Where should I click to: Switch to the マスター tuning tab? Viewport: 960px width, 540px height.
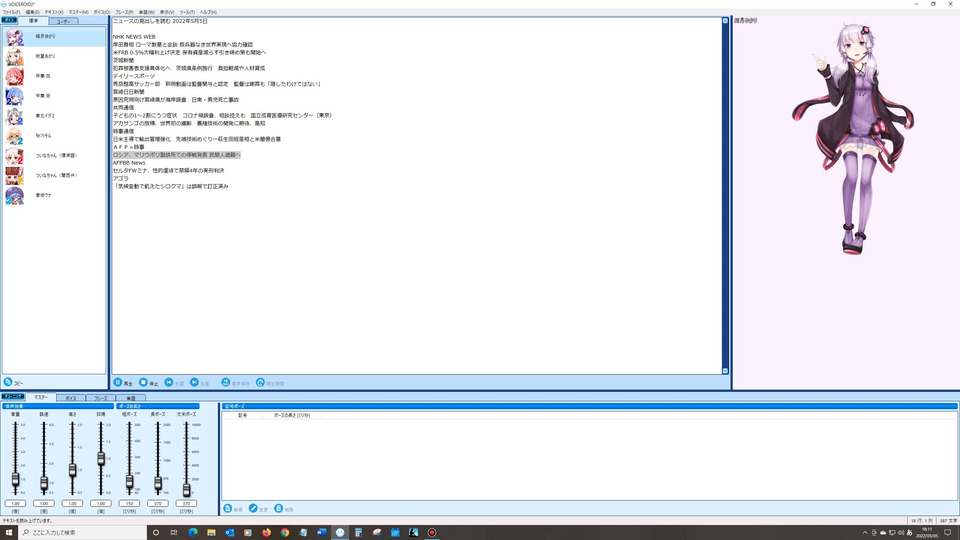click(x=40, y=397)
